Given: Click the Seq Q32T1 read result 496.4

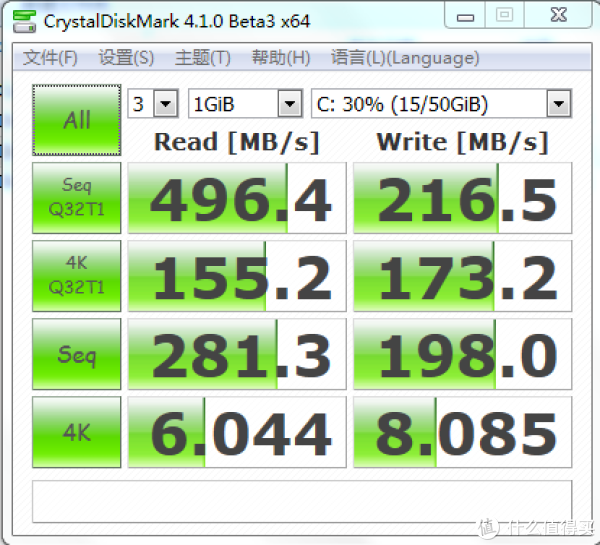Looking at the screenshot, I should click(237, 198).
